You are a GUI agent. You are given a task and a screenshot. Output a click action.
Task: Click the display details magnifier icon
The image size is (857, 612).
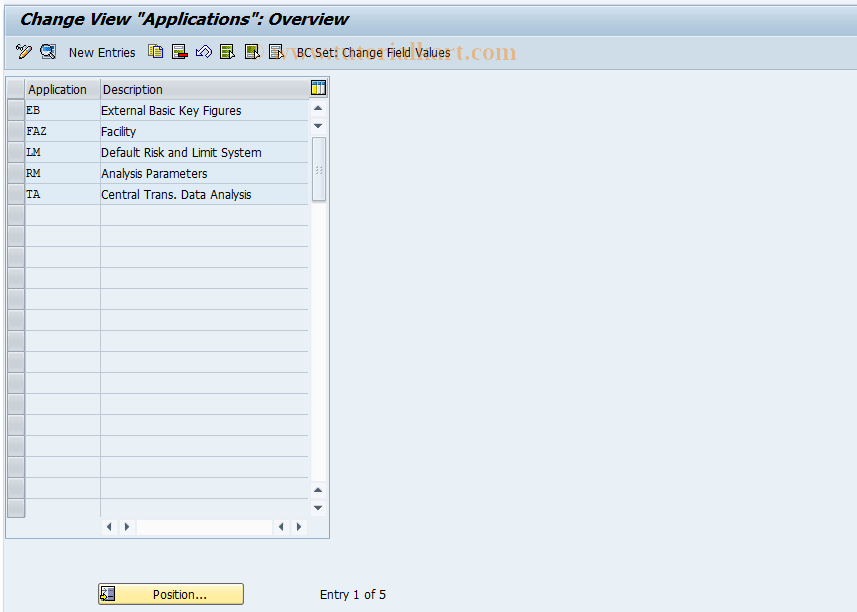click(48, 52)
